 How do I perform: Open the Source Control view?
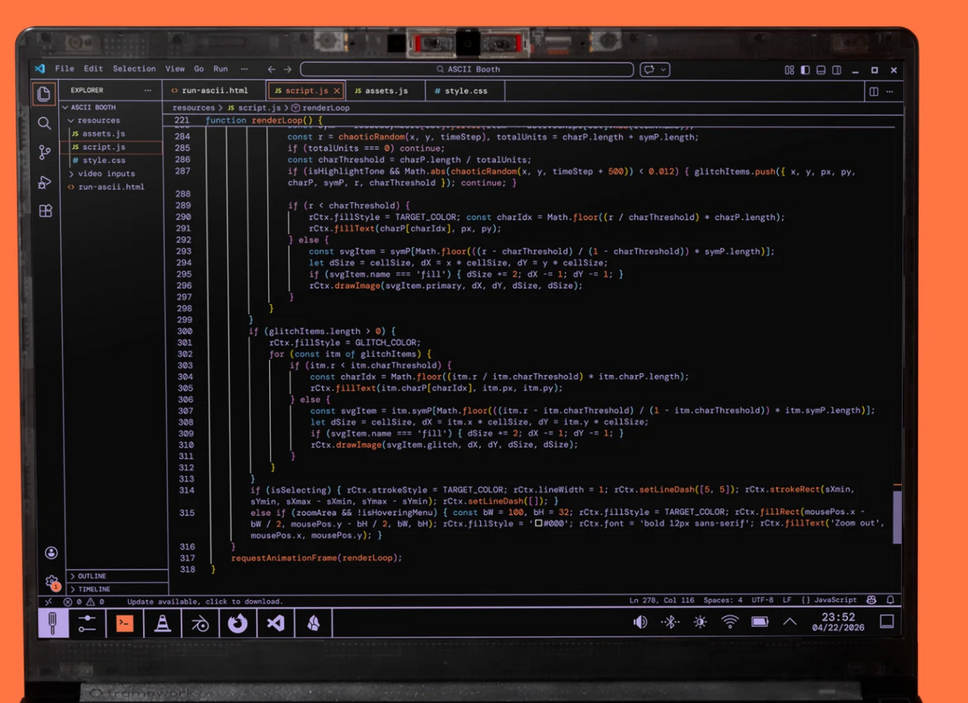[x=45, y=152]
